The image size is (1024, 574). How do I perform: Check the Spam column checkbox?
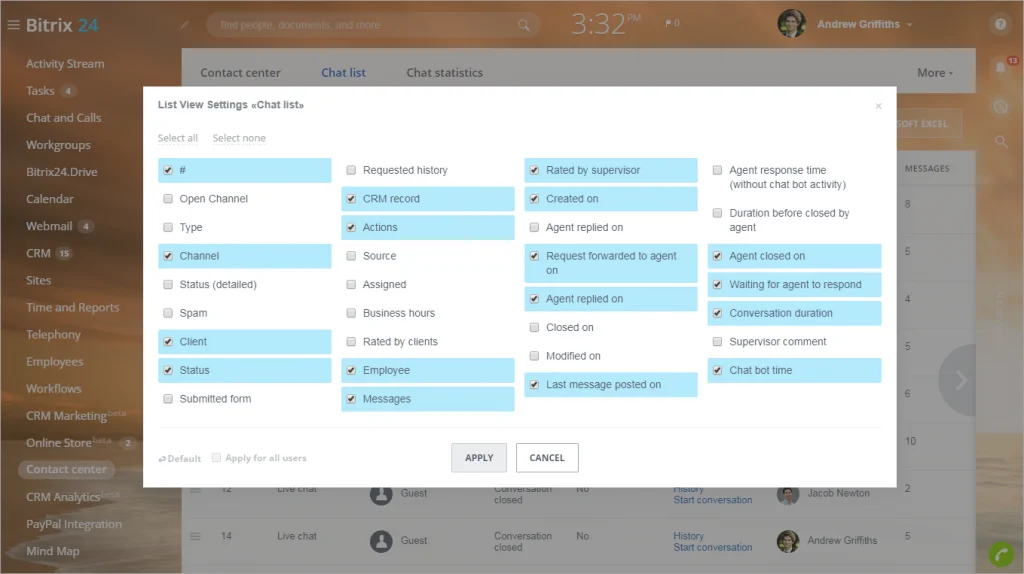pos(168,313)
